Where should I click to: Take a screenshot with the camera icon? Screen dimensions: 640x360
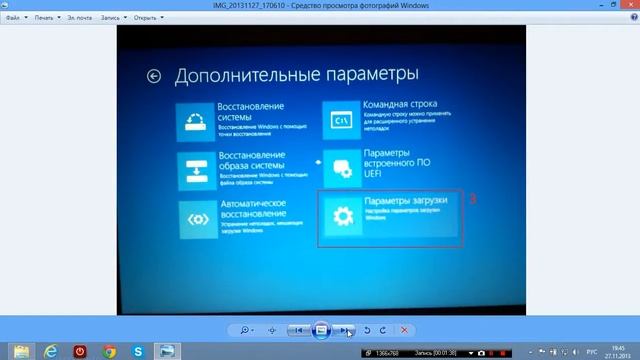click(481, 353)
